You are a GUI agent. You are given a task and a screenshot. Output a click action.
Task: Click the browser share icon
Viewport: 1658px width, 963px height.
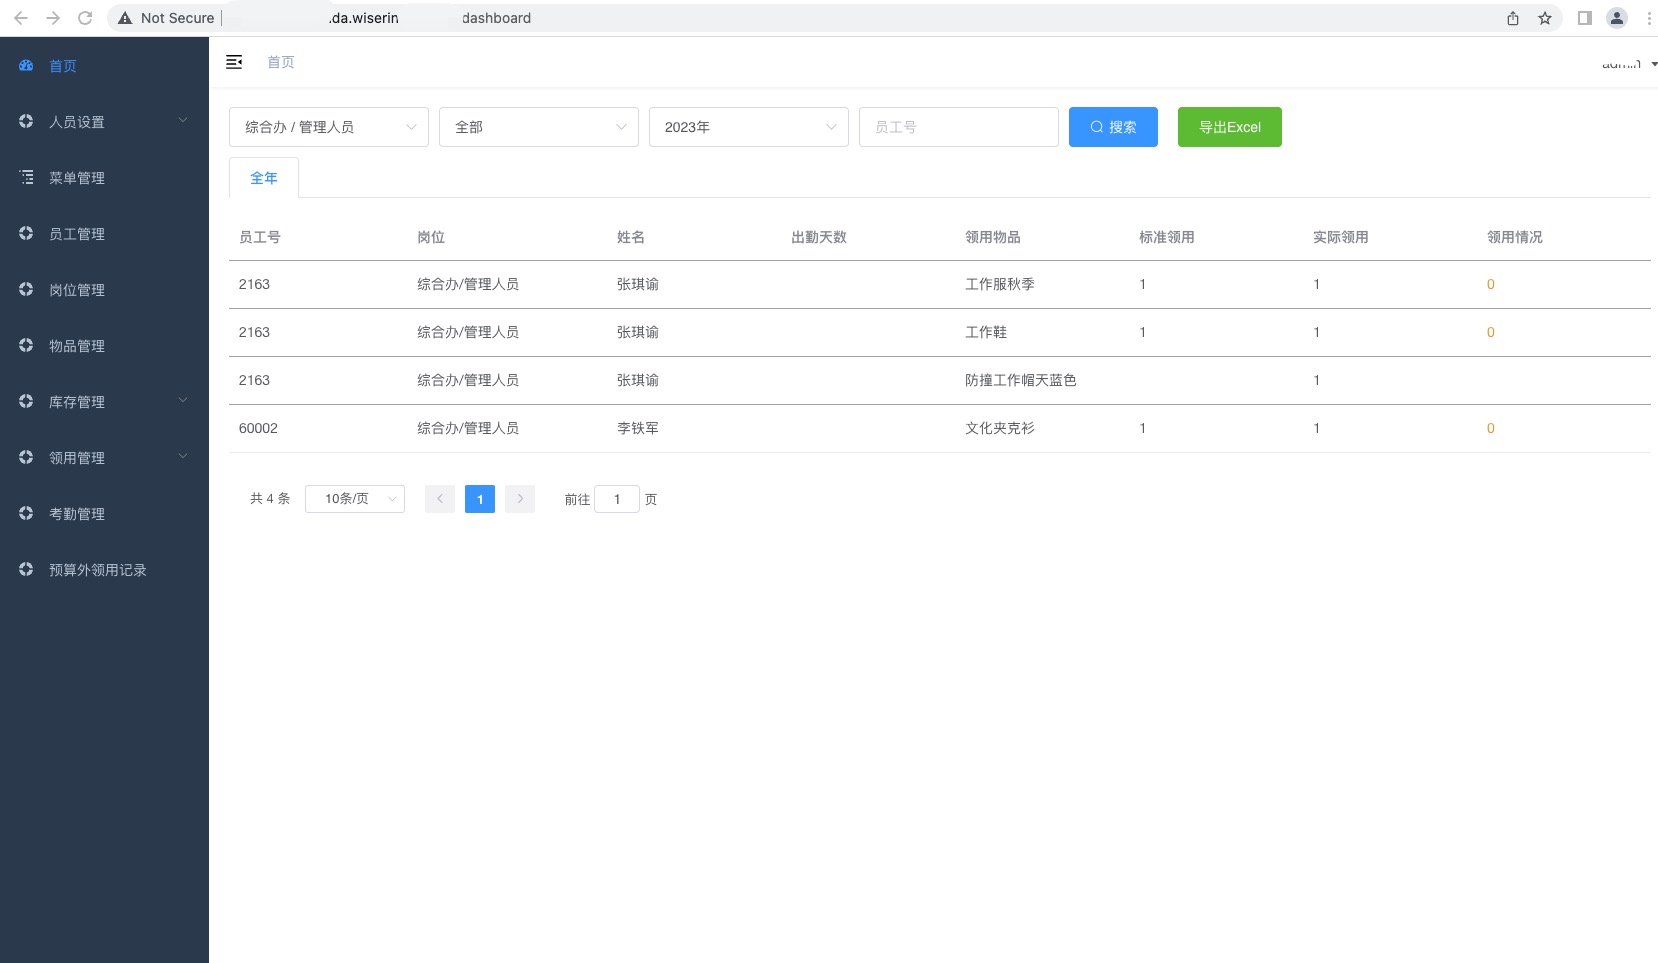[1513, 18]
